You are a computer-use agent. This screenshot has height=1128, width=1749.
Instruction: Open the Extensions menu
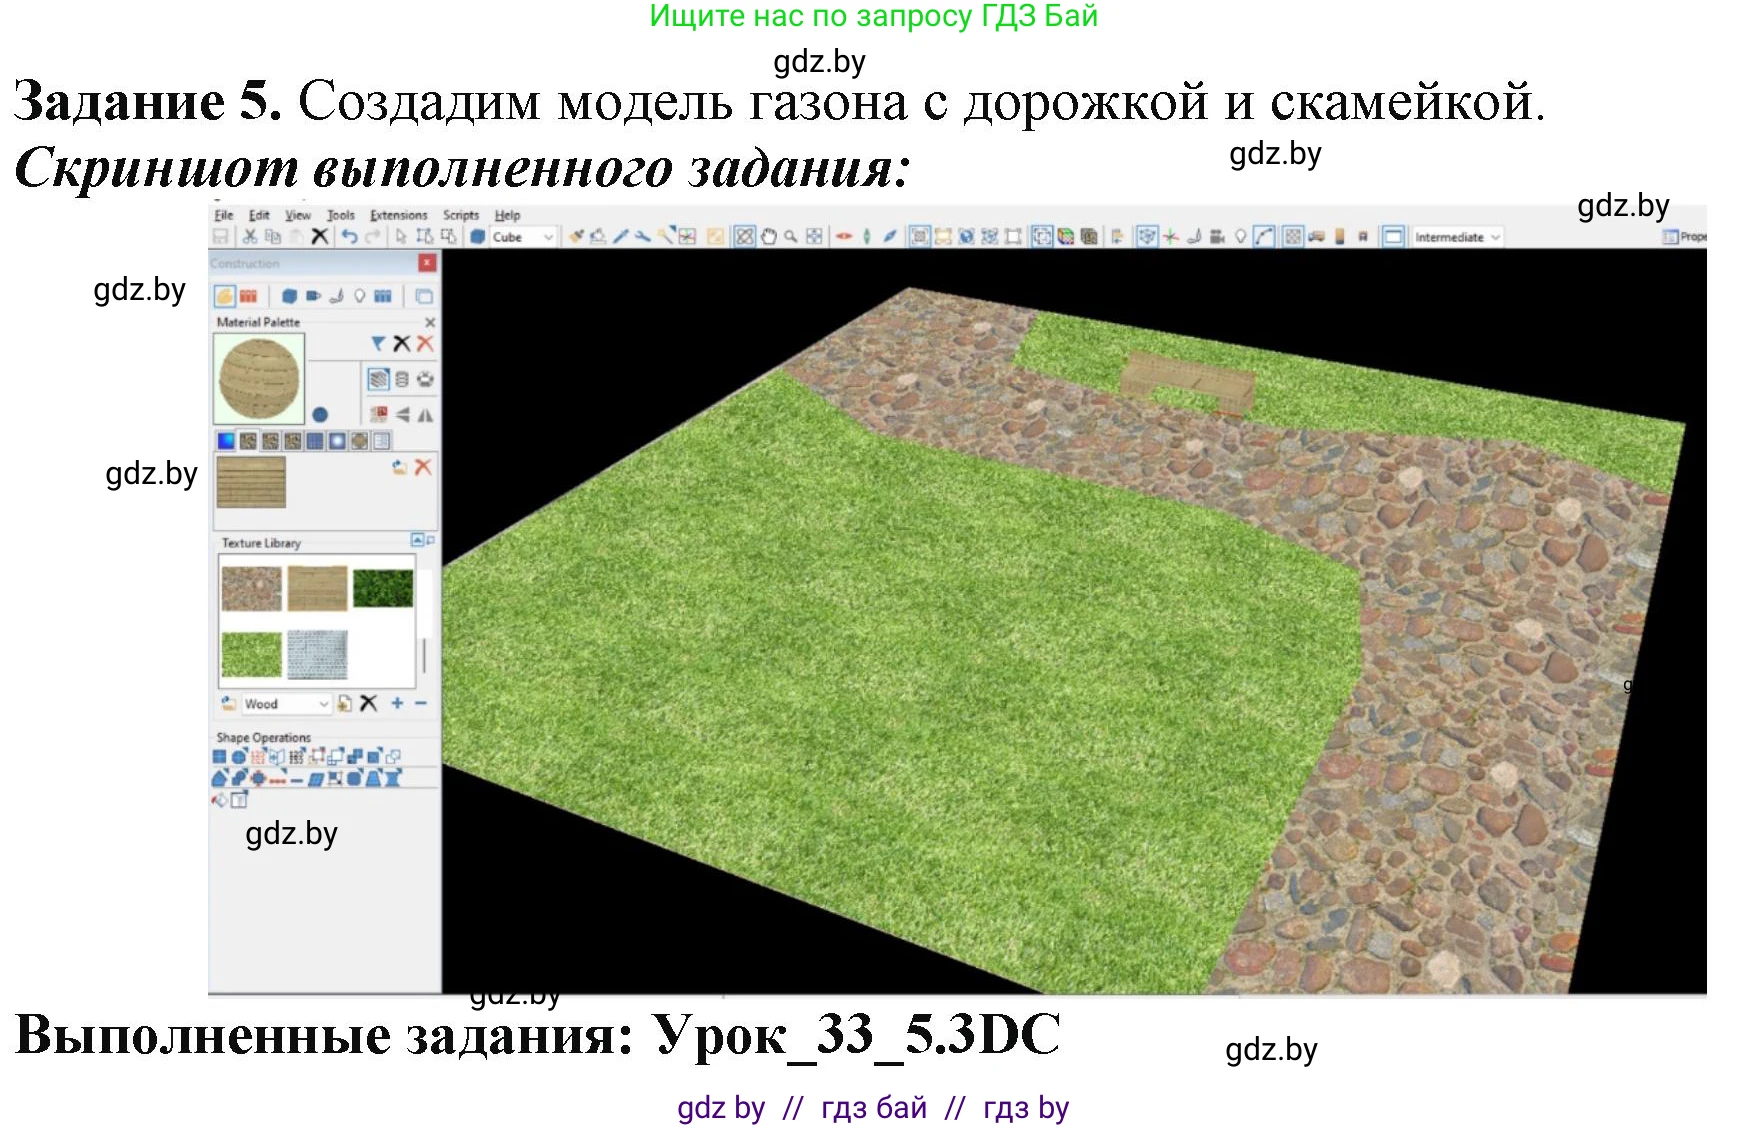point(398,215)
